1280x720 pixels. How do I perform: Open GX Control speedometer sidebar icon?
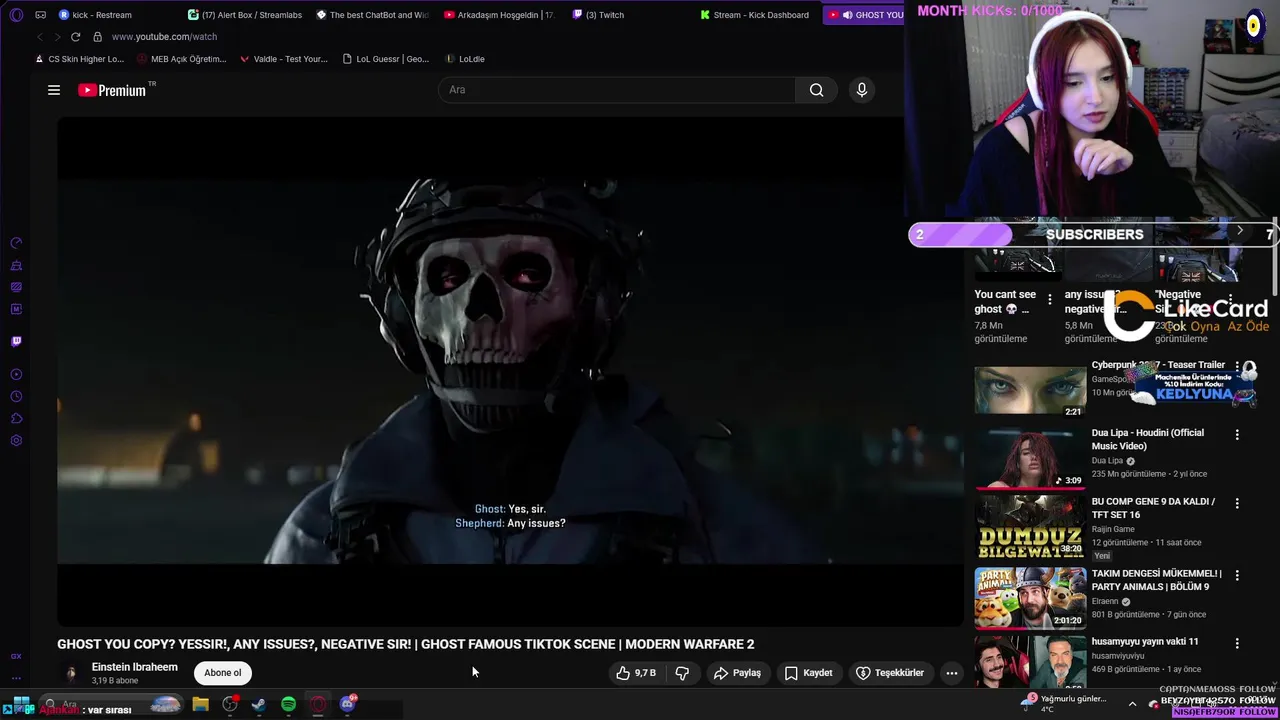tap(16, 243)
